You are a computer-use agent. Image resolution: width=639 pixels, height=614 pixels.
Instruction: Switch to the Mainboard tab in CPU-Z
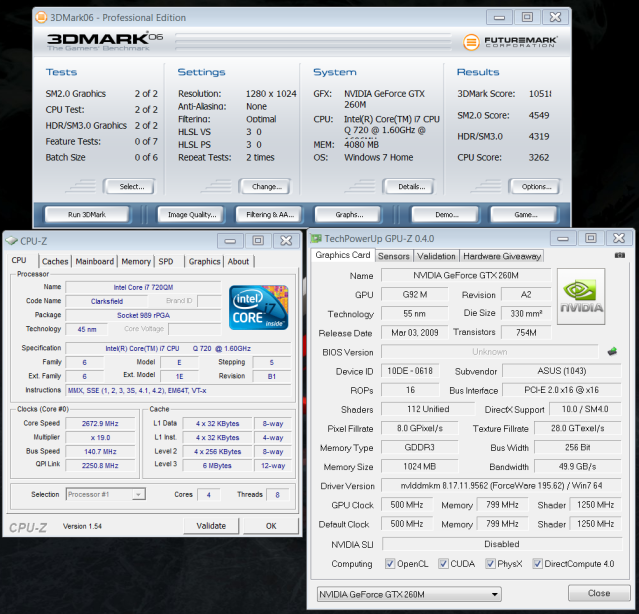95,262
